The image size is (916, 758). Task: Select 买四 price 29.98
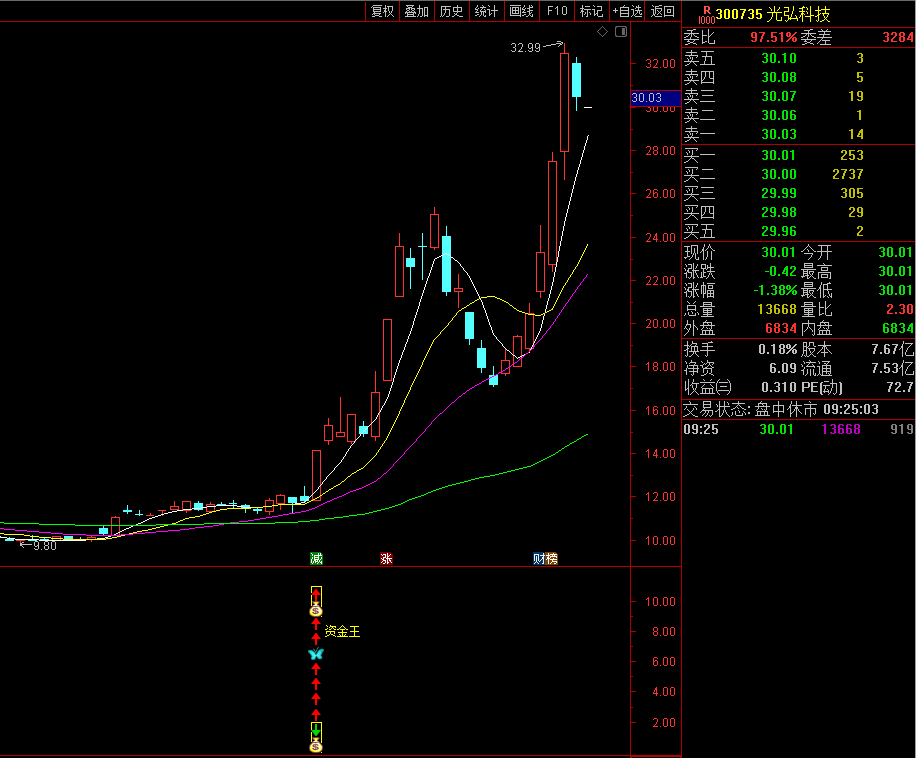[x=779, y=213]
